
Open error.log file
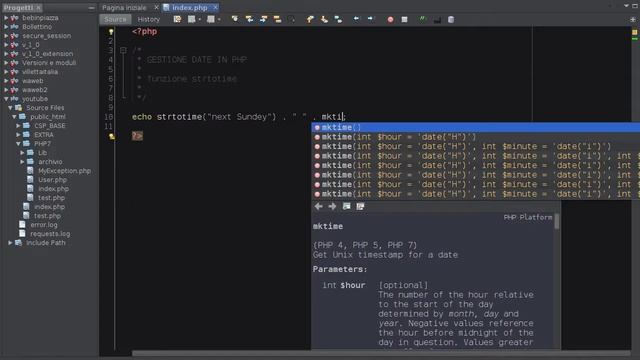tap(44, 224)
